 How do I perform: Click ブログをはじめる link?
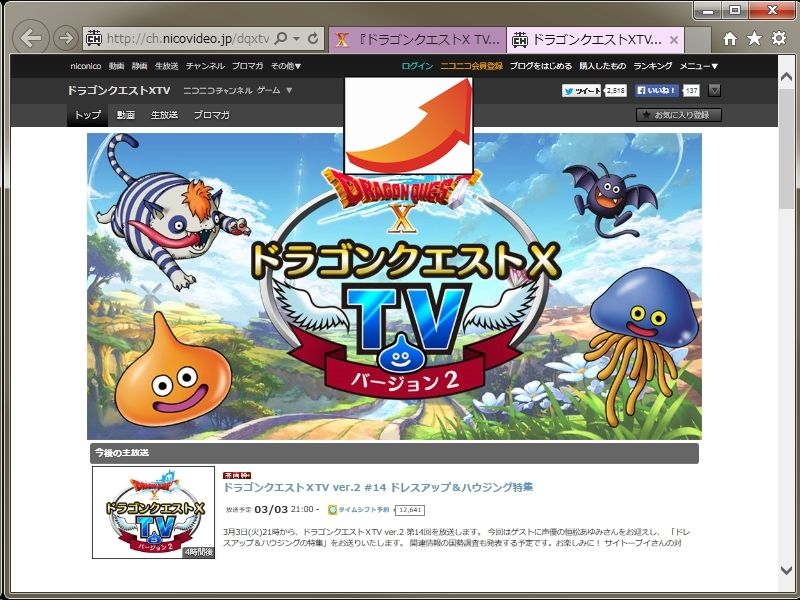tap(541, 66)
